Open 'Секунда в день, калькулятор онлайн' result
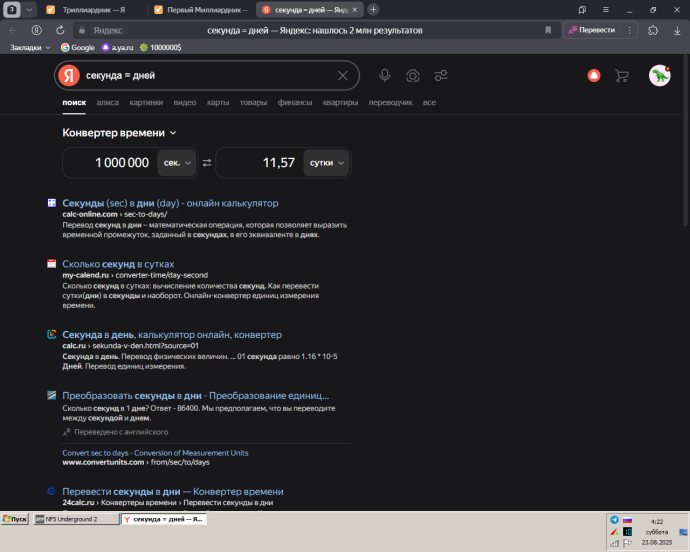Image resolution: width=690 pixels, height=552 pixels. click(x=172, y=335)
